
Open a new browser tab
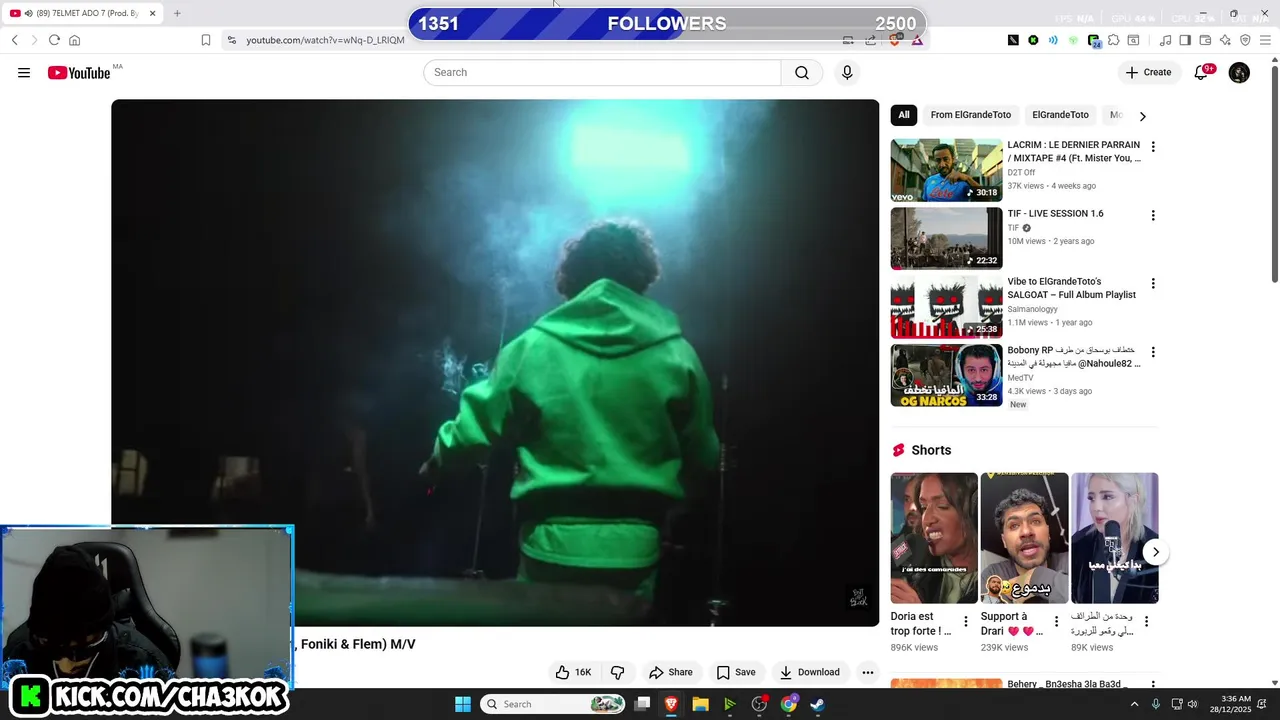[x=177, y=13]
